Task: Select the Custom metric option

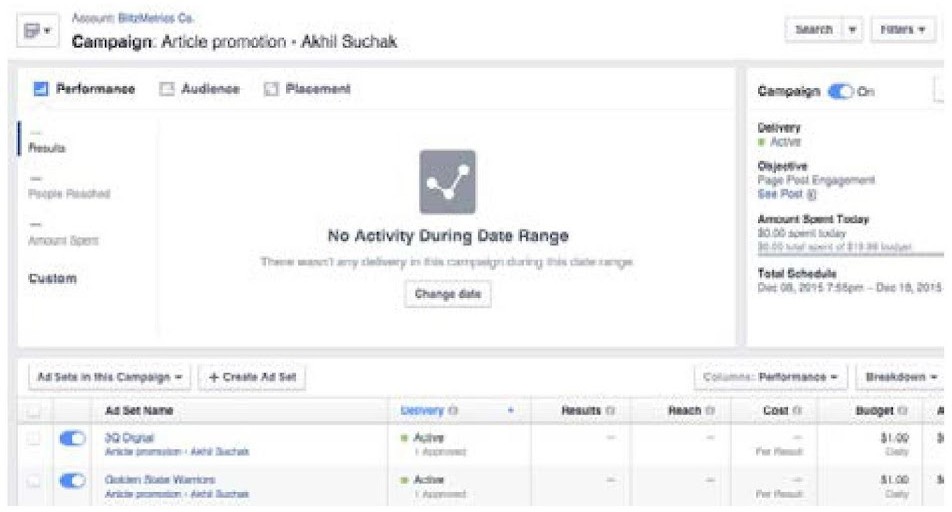Action: click(x=52, y=278)
